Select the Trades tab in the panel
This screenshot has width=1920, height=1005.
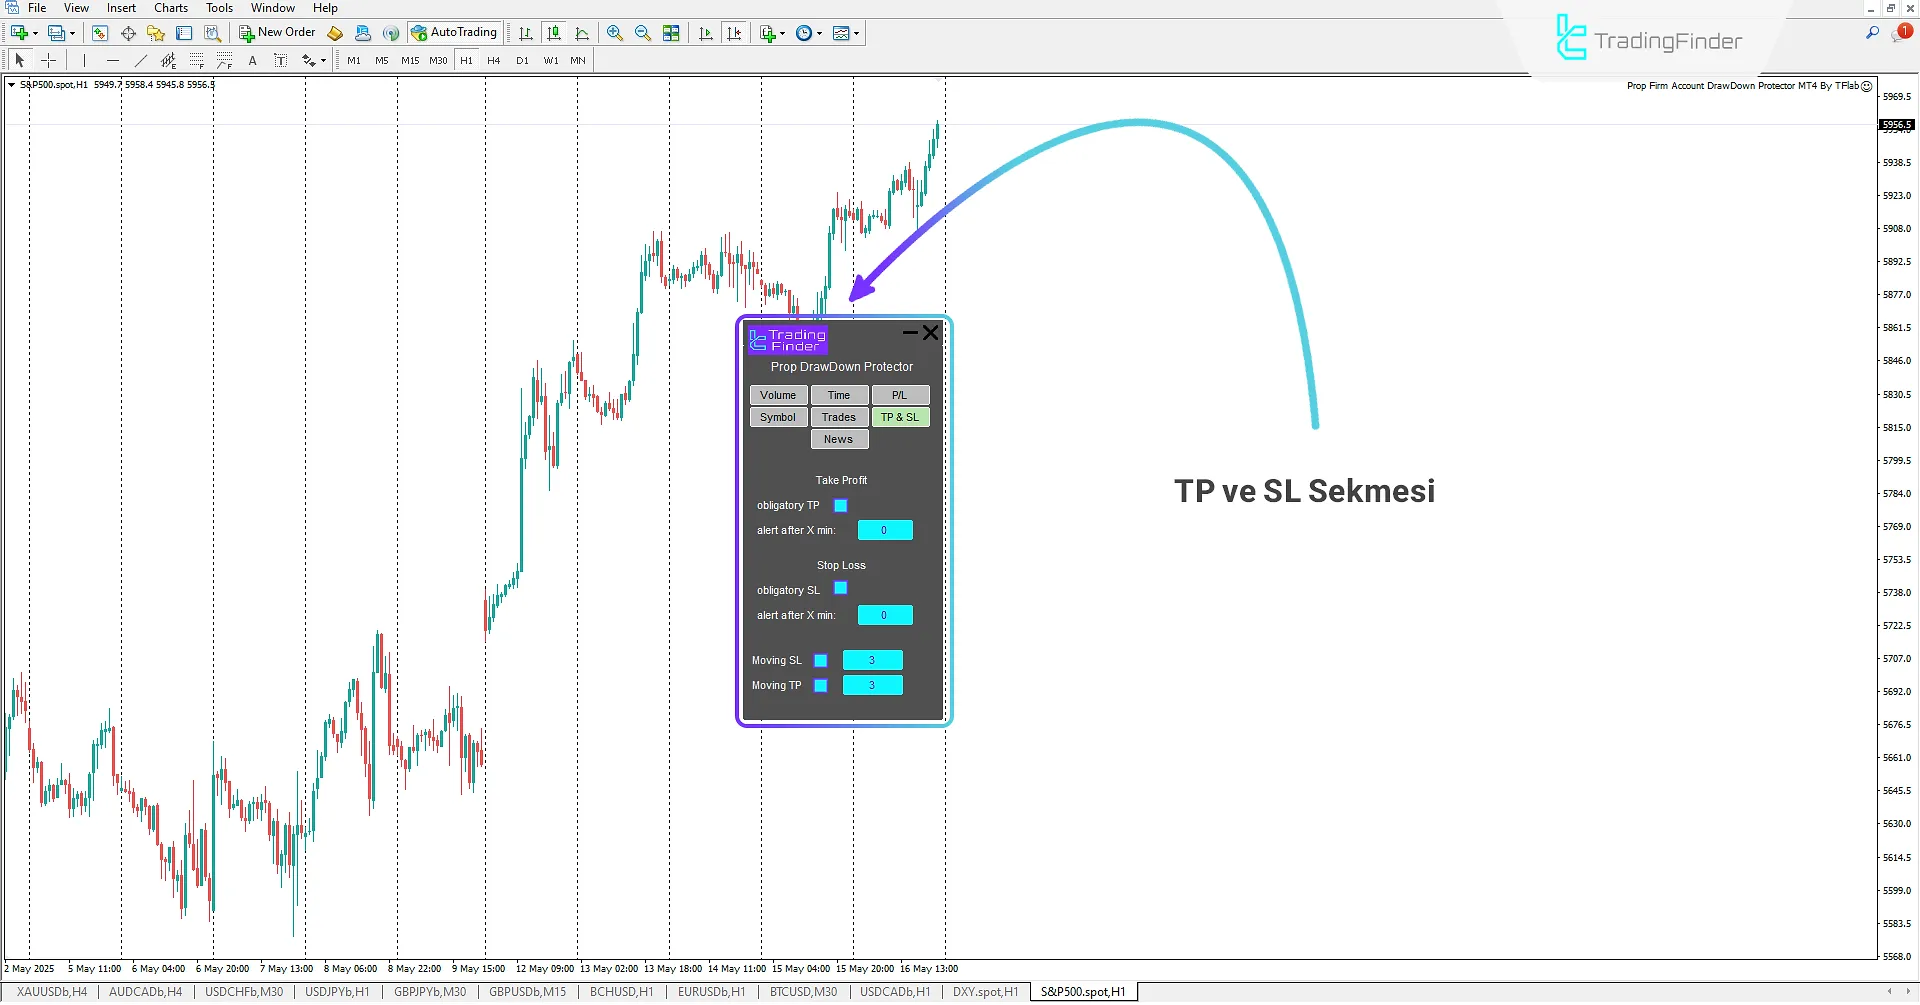click(839, 417)
